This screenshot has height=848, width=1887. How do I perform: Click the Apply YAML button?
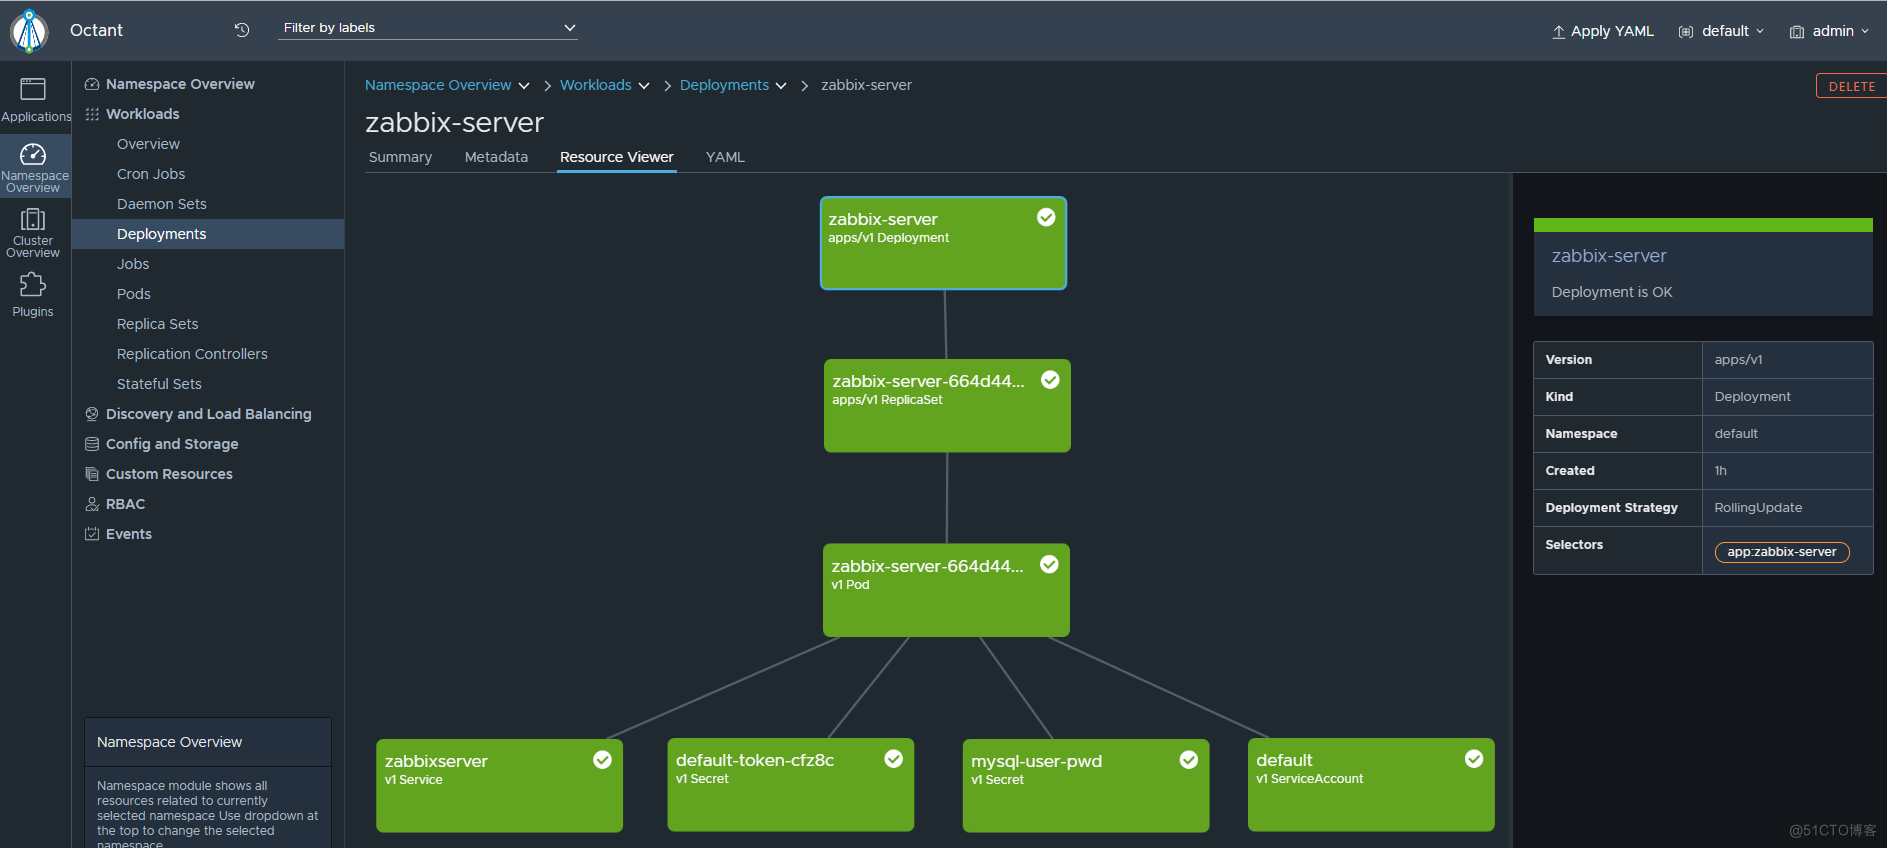tap(1603, 32)
